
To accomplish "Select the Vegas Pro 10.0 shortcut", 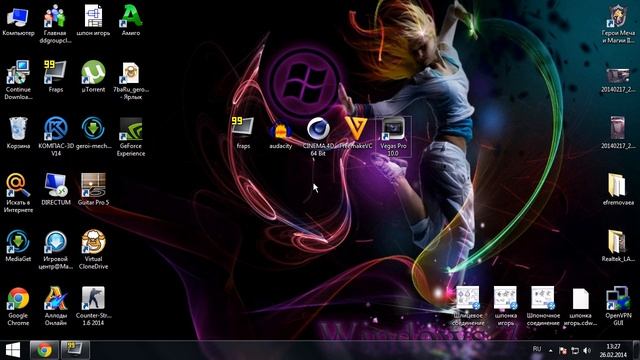I will click(393, 136).
